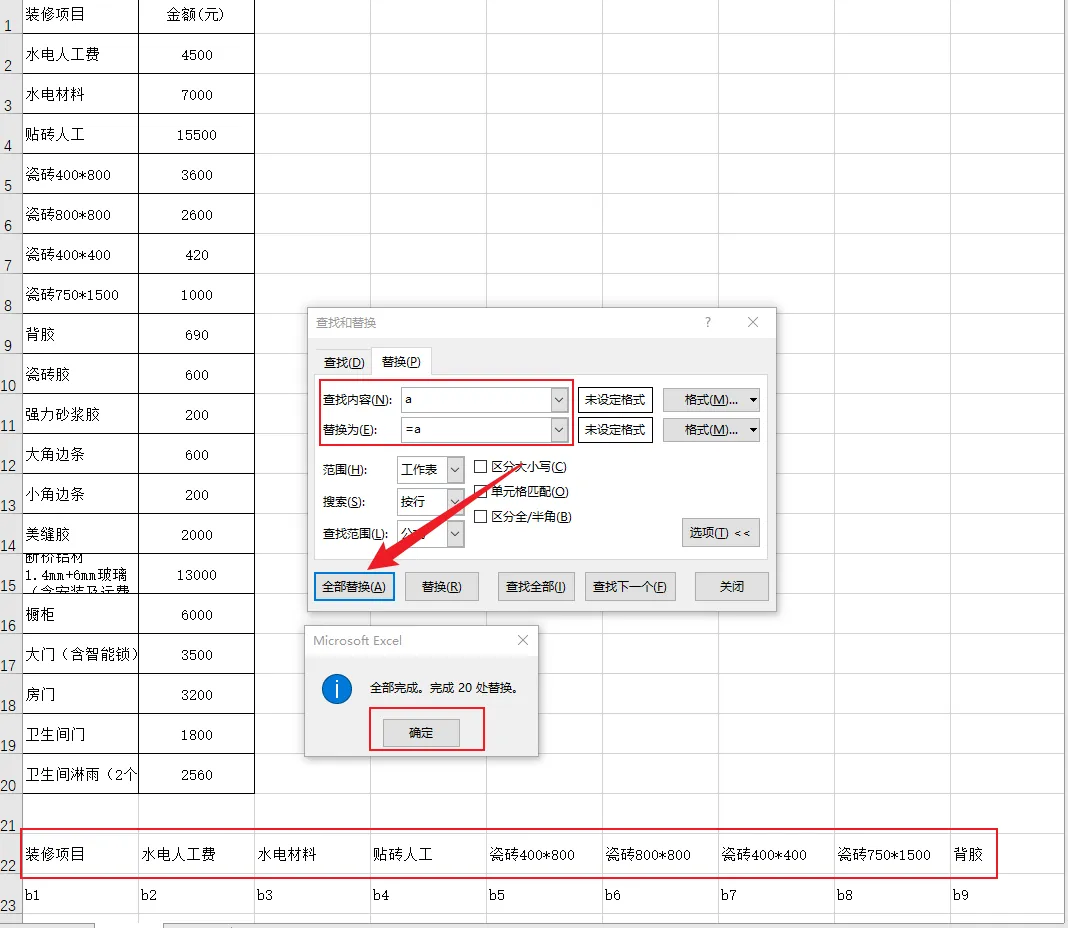Click the 查找内容(N) input field
Image resolution: width=1068 pixels, height=928 pixels.
(x=476, y=400)
